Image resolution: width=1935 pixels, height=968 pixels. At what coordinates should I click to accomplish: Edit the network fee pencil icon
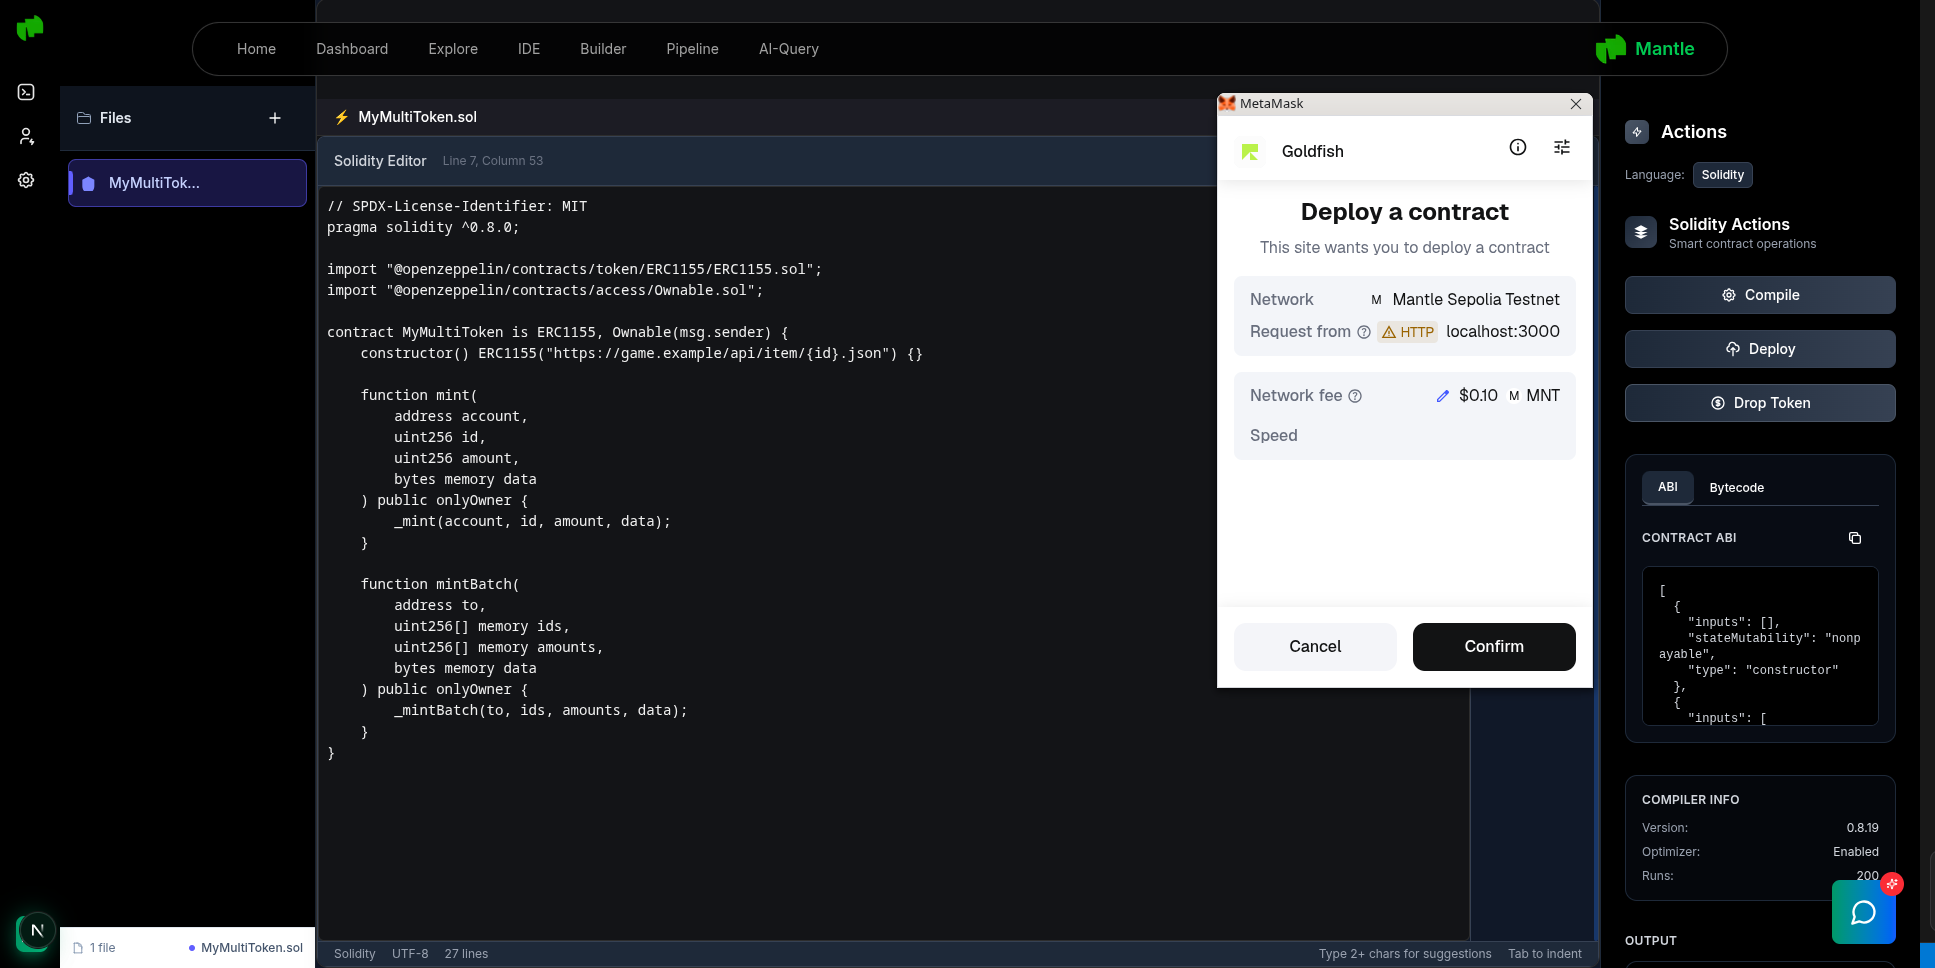(x=1443, y=396)
